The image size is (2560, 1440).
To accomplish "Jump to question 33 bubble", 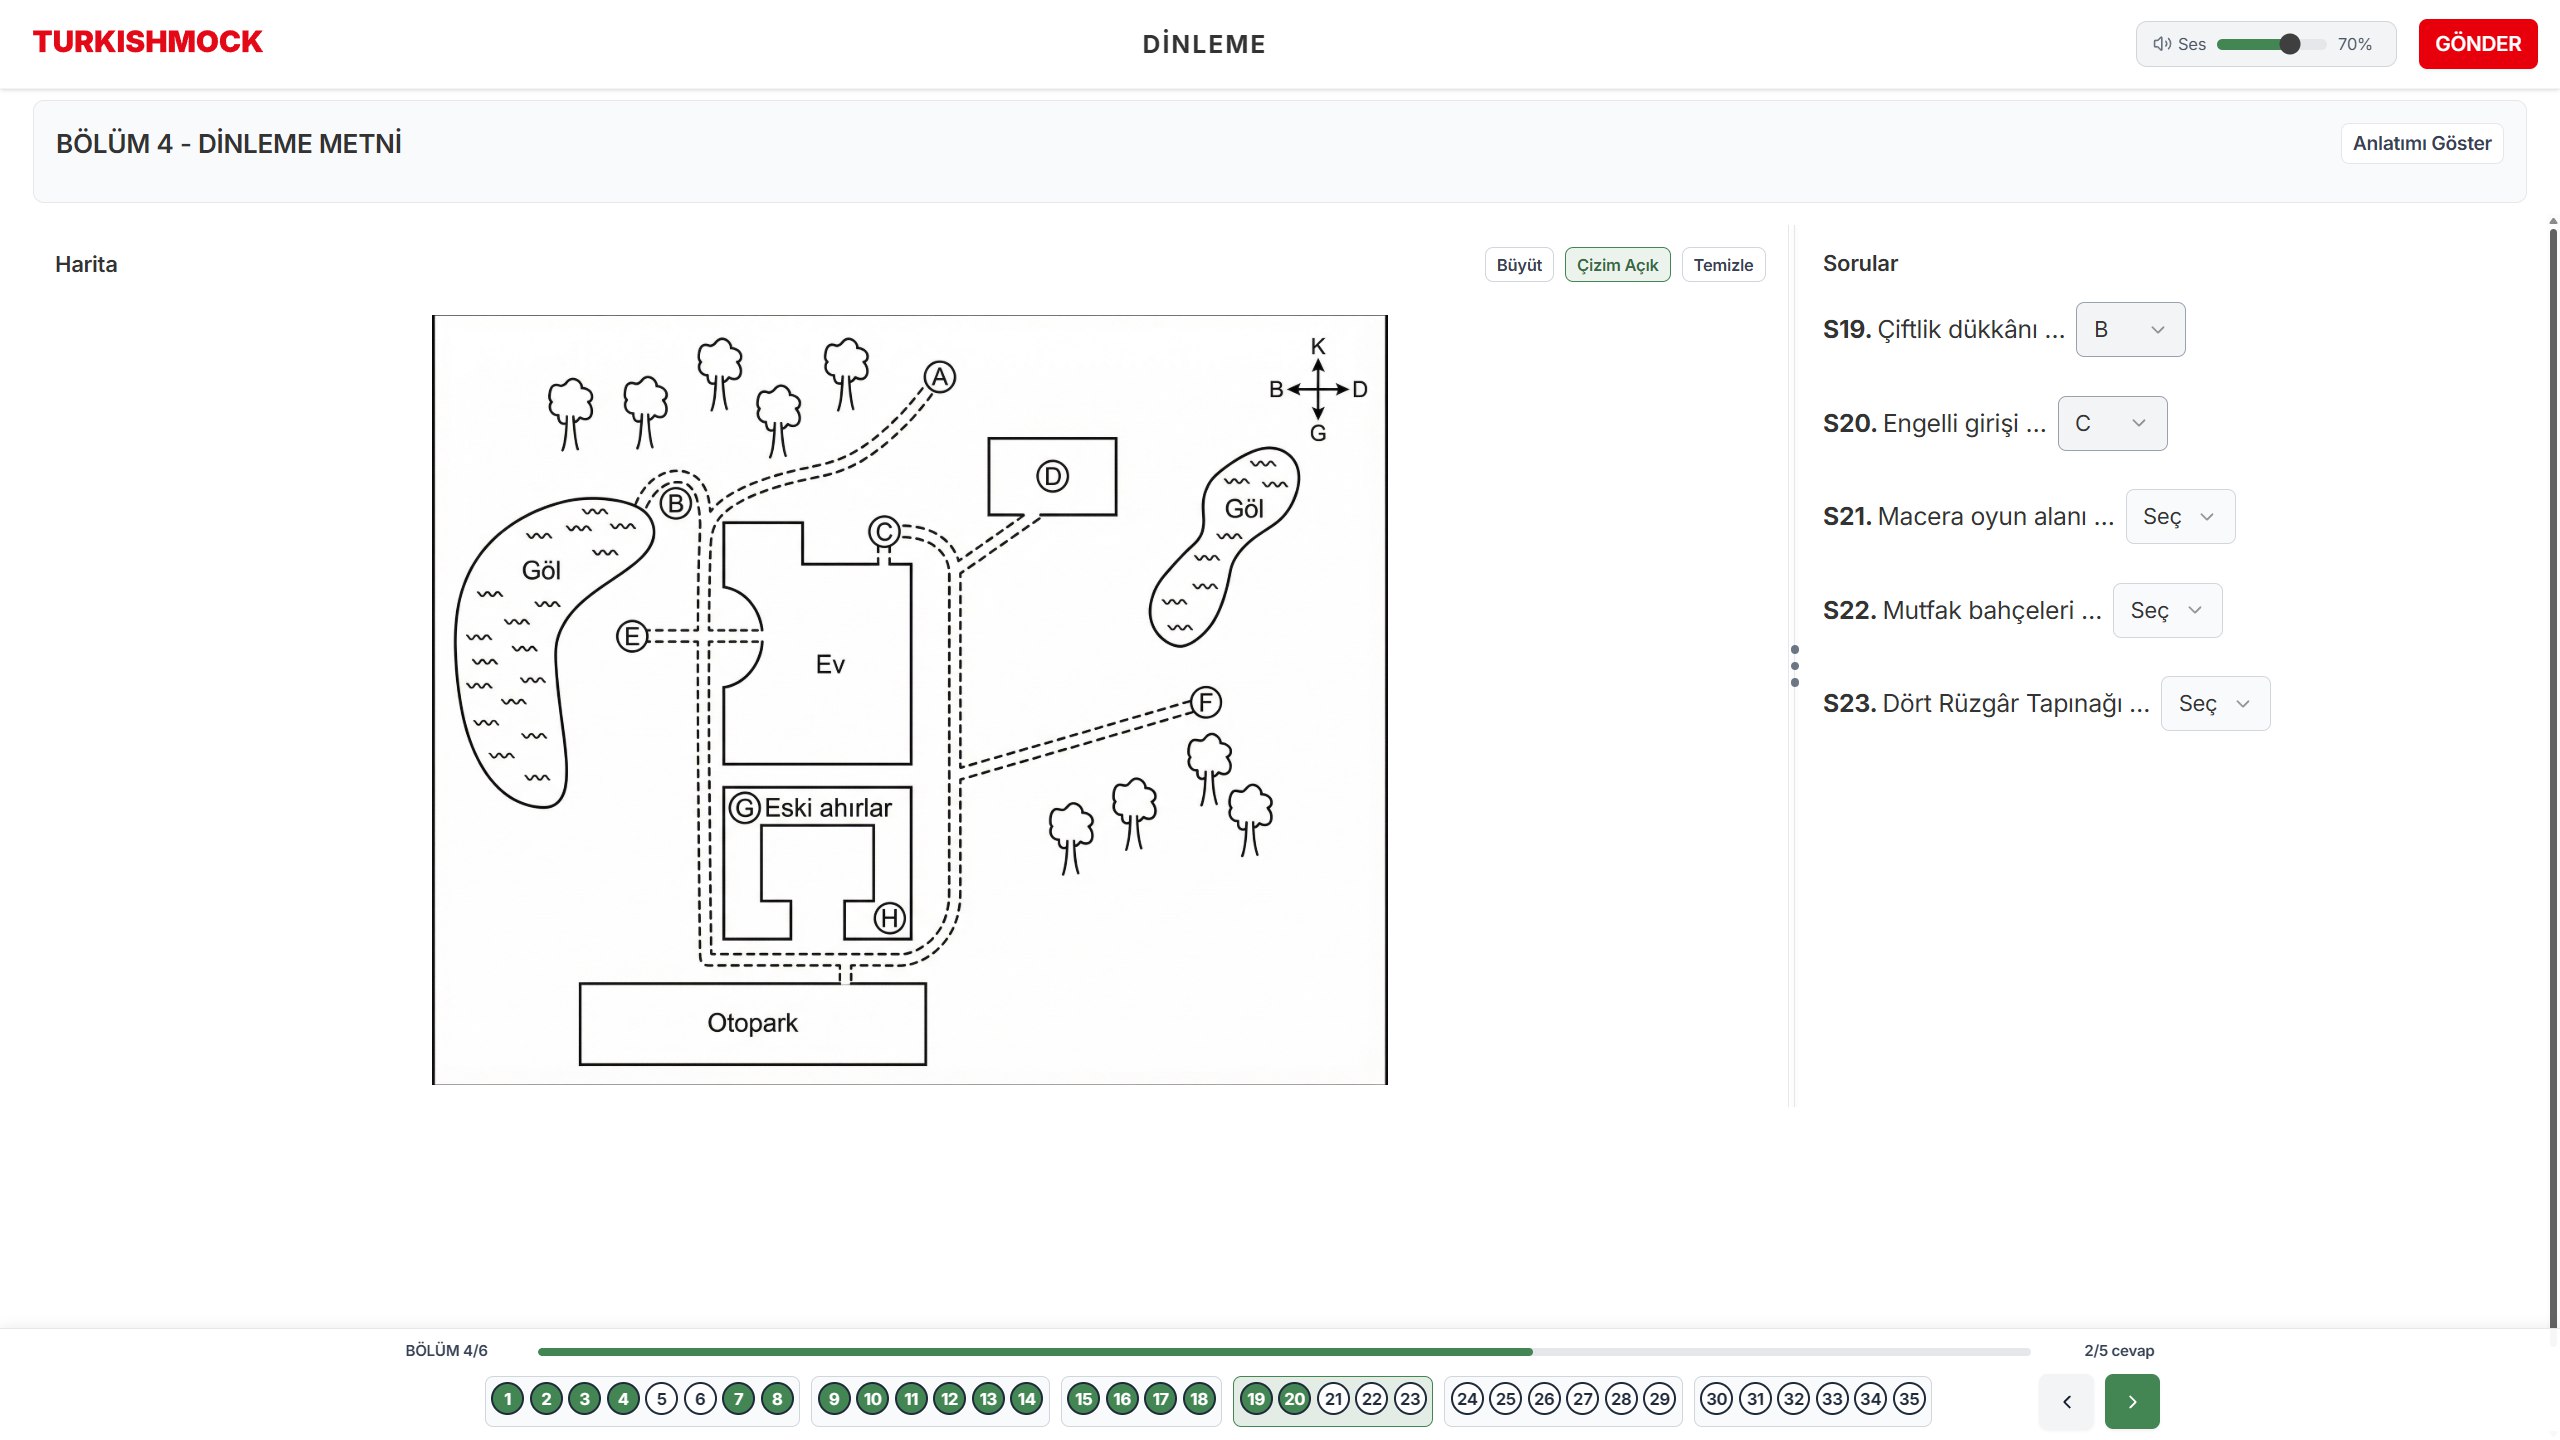I will click(x=1832, y=1399).
